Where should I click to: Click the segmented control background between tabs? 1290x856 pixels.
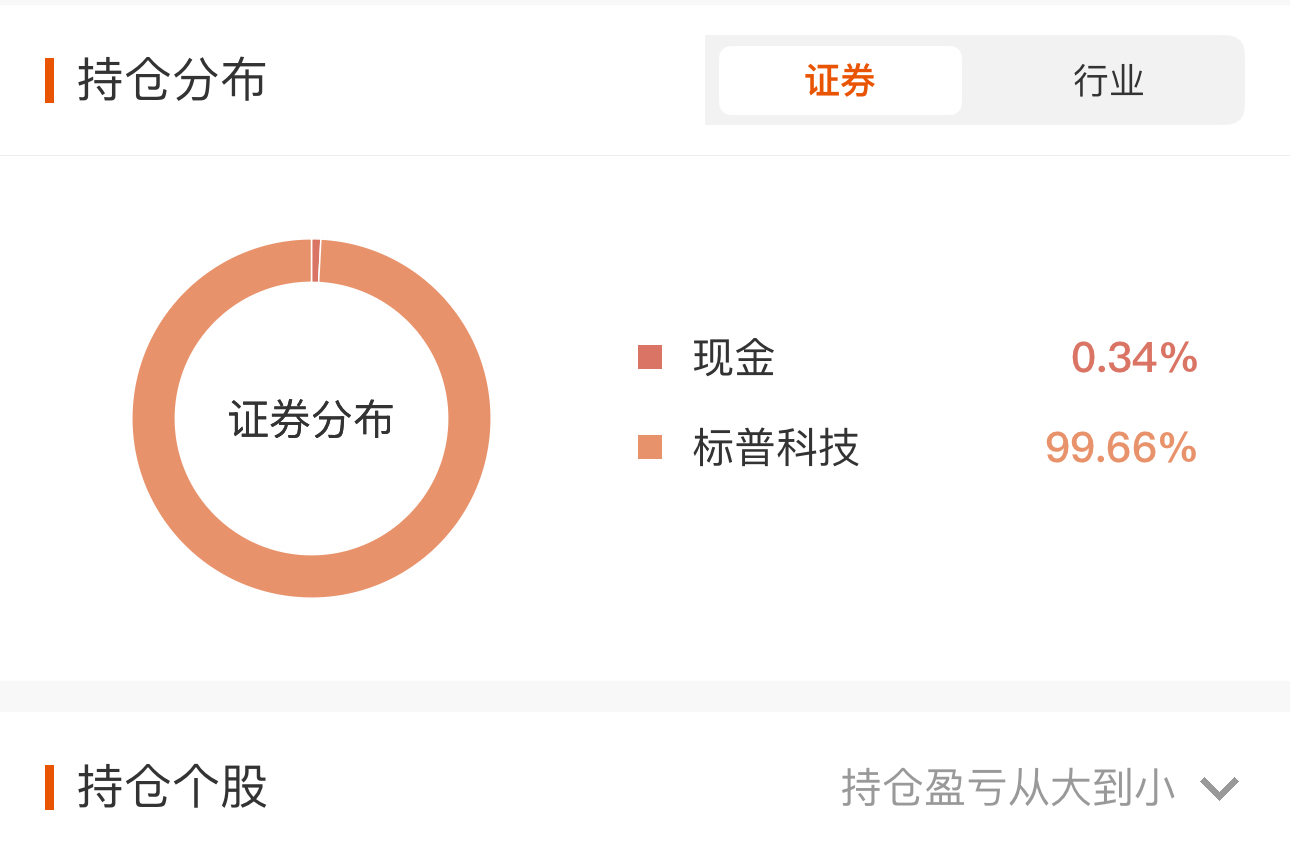[x=967, y=80]
